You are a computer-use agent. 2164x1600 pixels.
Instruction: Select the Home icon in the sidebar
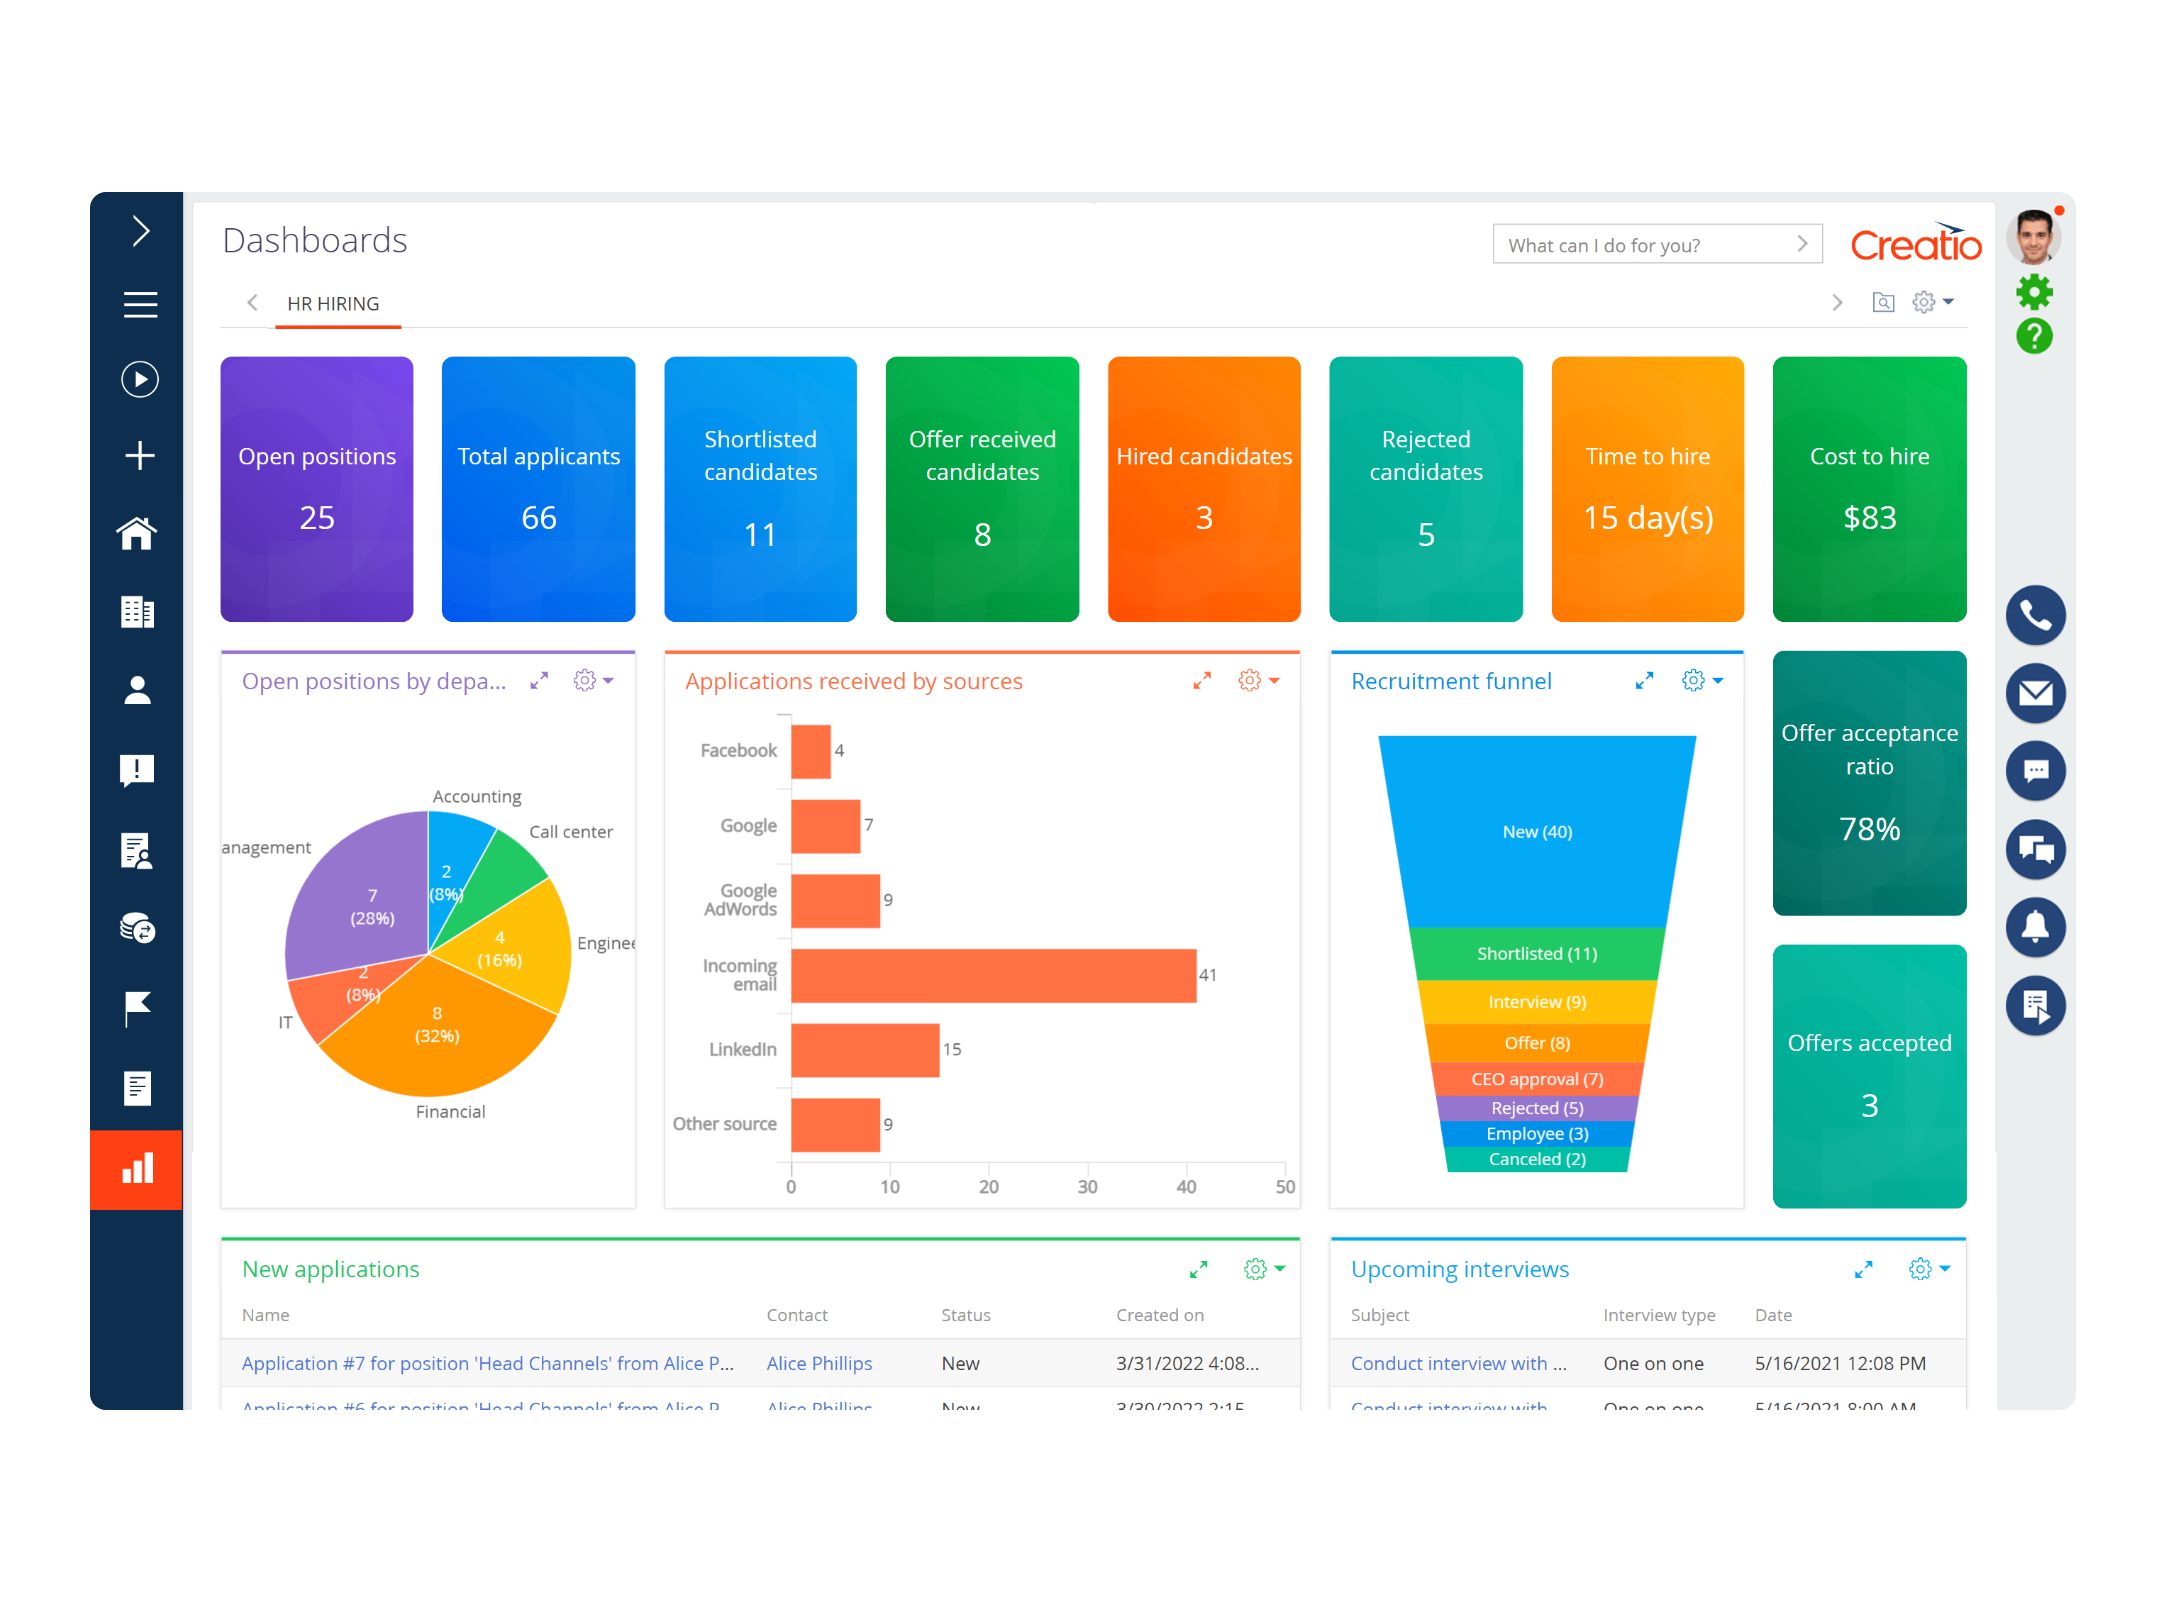click(x=137, y=533)
